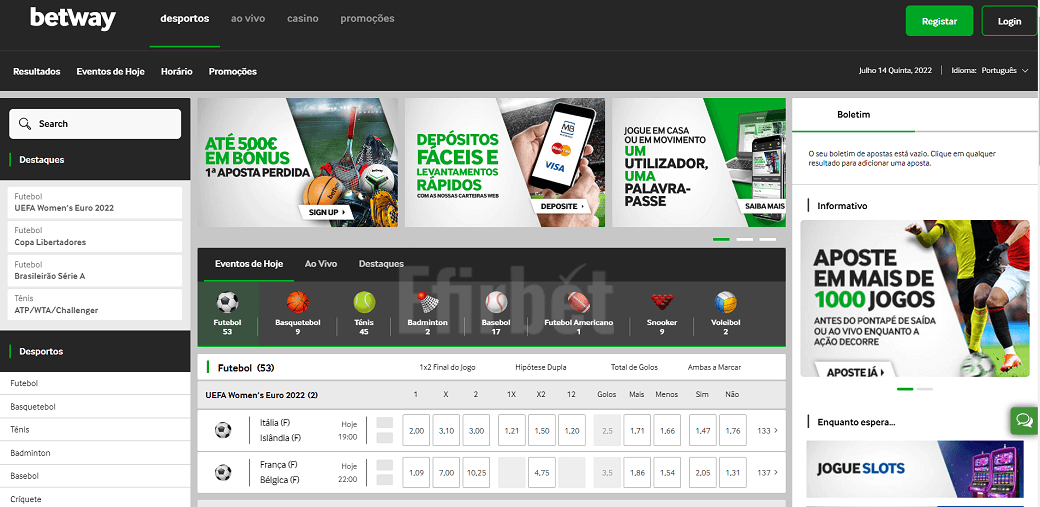Select the Basquetebol basketball icon
1040x507 pixels.
pyautogui.click(x=298, y=303)
